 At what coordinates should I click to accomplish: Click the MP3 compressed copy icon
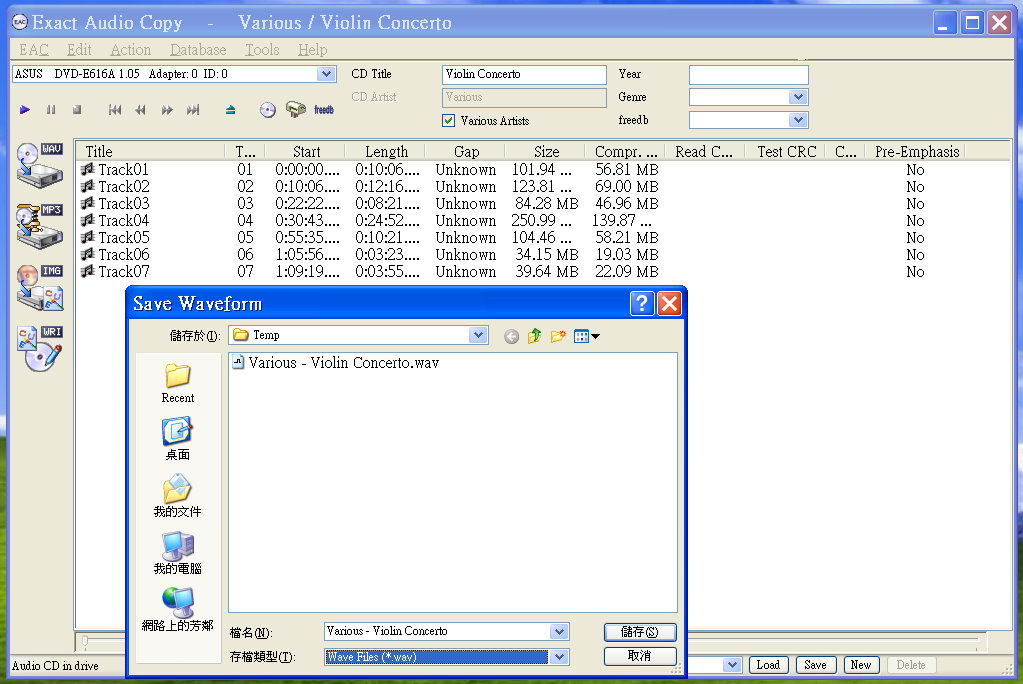[40, 226]
